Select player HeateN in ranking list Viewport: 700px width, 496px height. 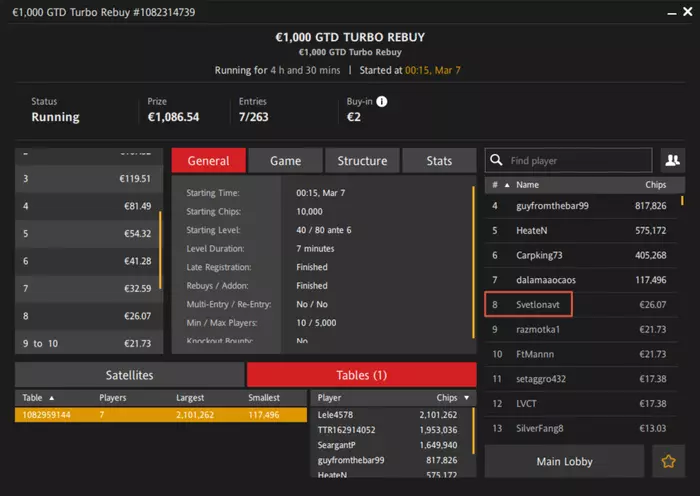[581, 230]
